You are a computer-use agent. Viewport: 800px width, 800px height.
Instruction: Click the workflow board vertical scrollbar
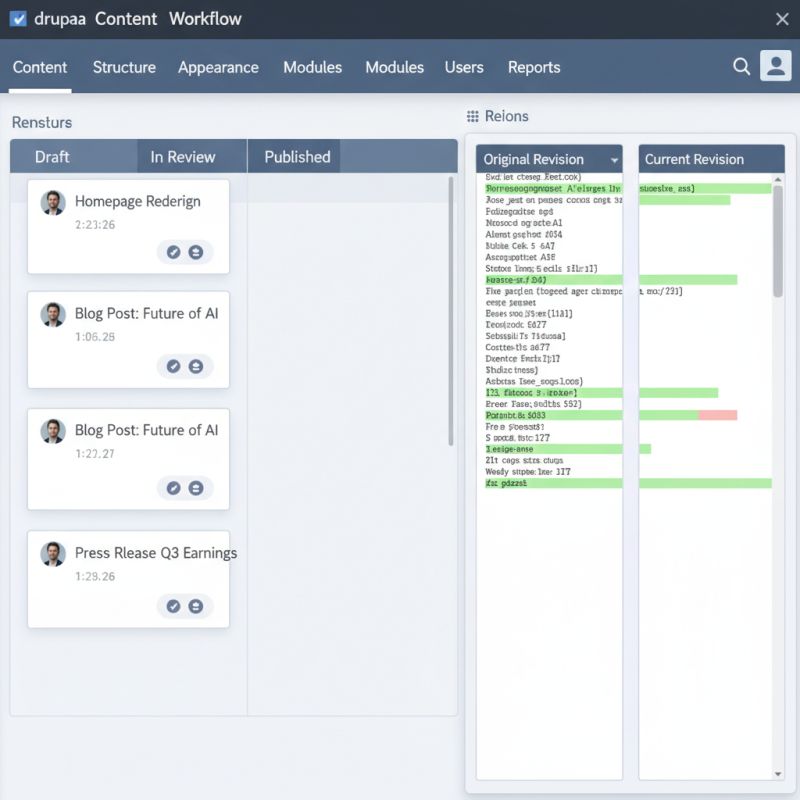[451, 311]
